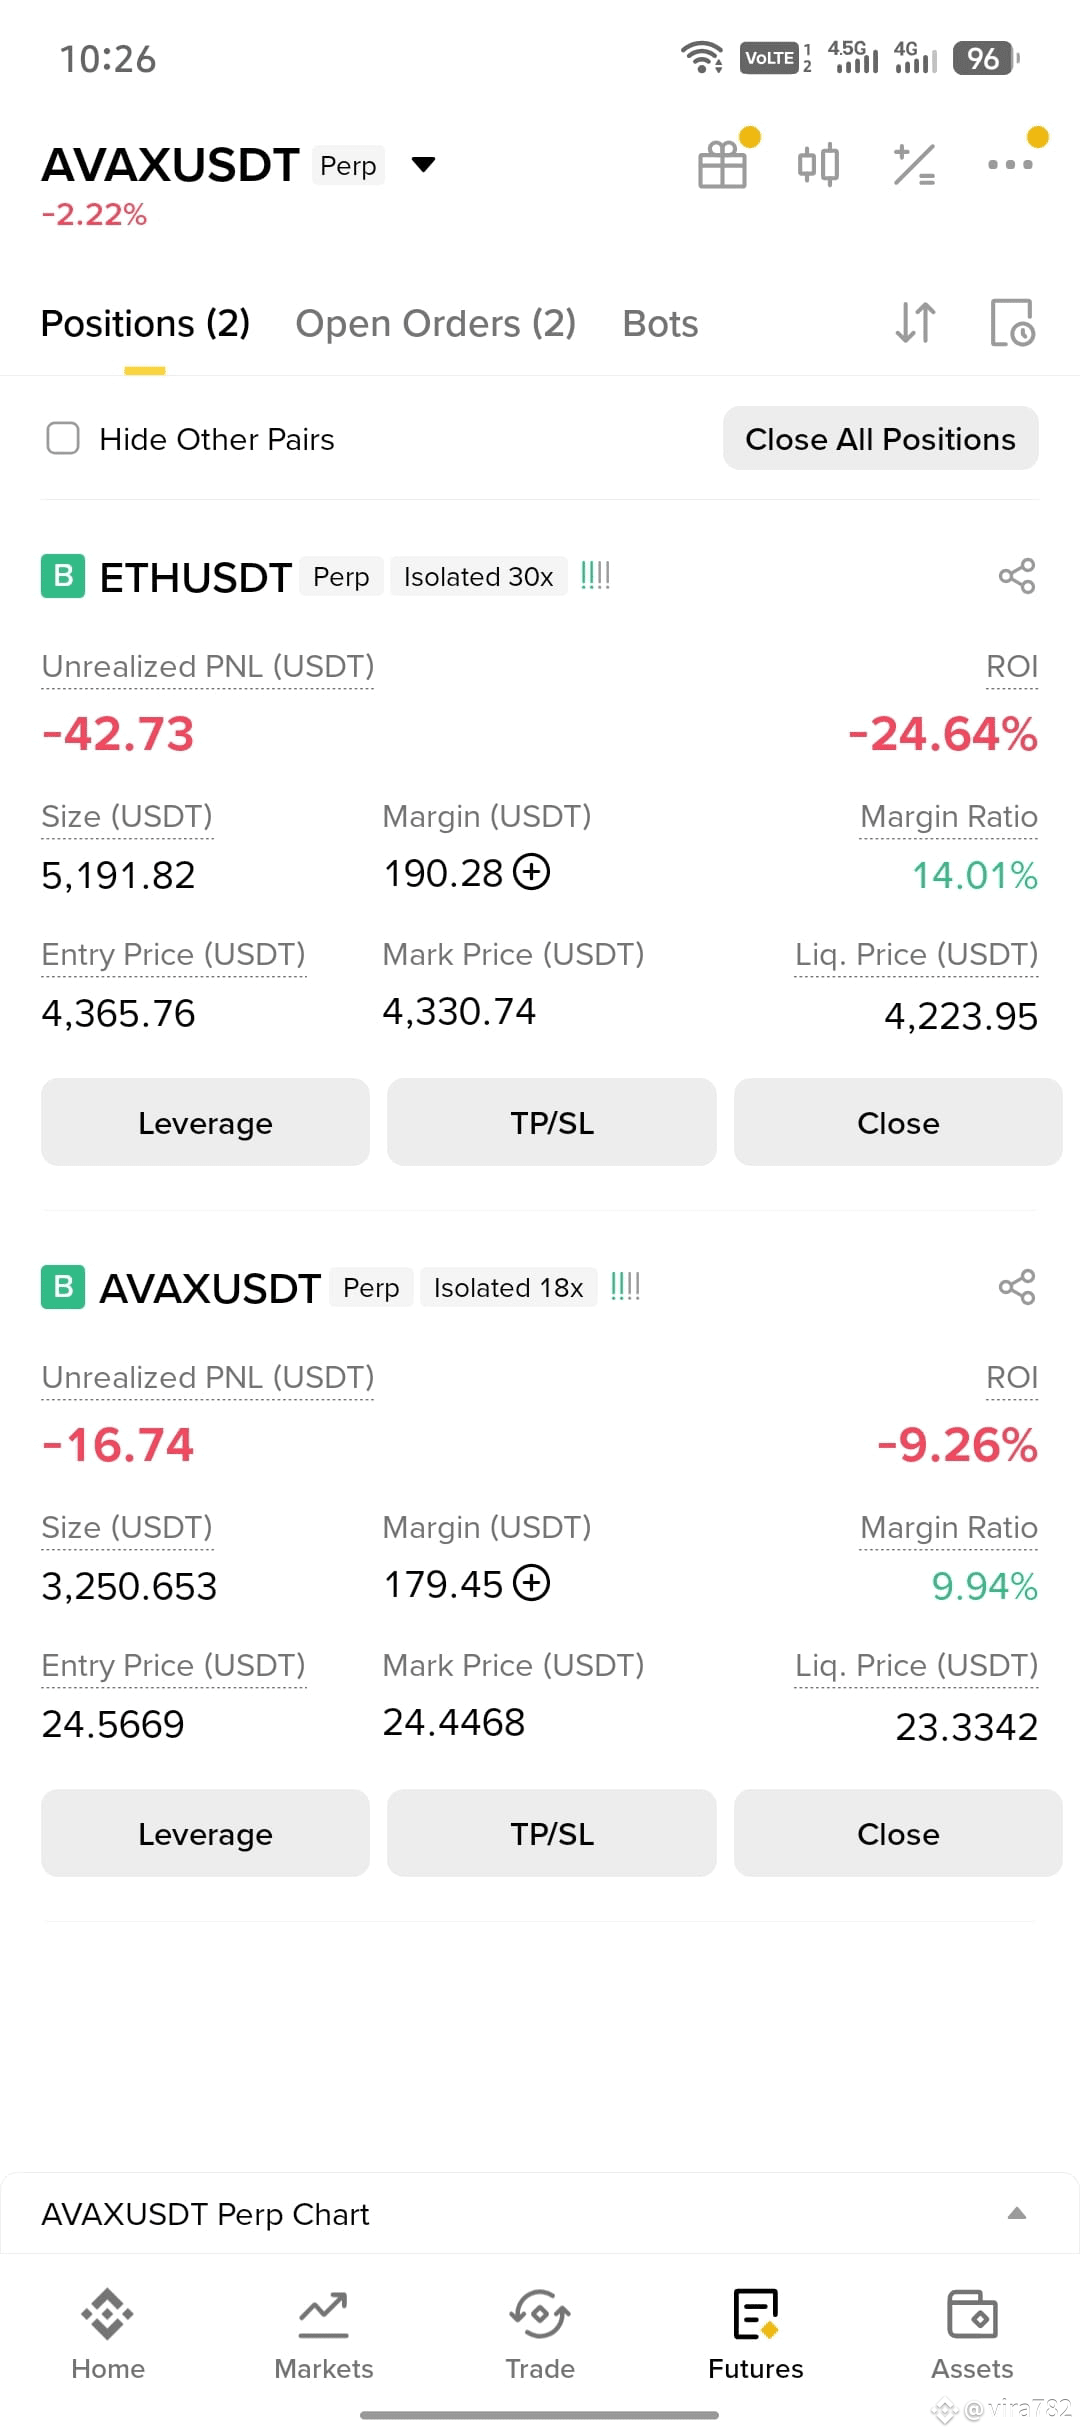The width and height of the screenshot is (1080, 2436).
Task: Switch to the Open Orders (2) tab
Action: coord(436,323)
